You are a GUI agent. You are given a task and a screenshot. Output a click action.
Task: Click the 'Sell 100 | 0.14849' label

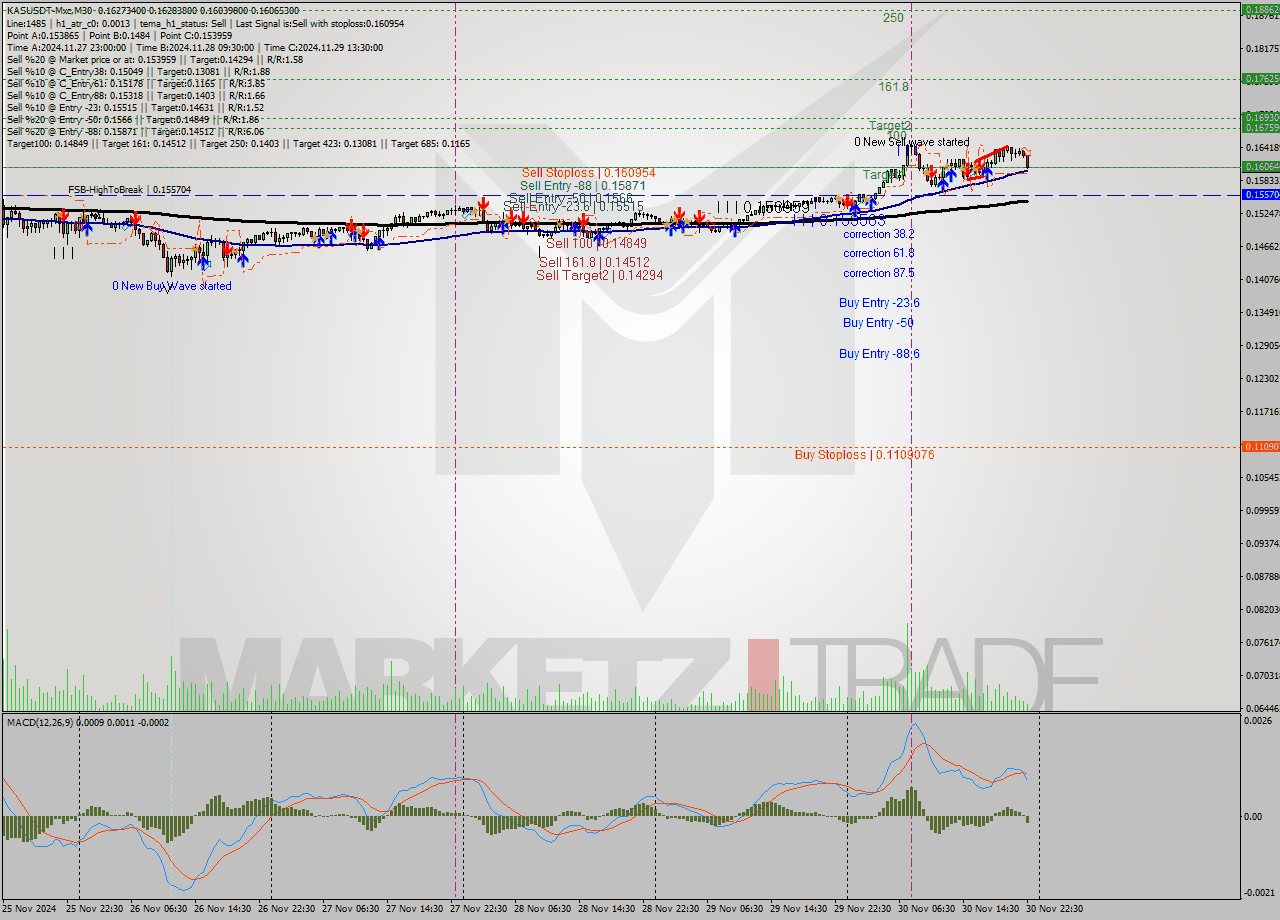596,243
